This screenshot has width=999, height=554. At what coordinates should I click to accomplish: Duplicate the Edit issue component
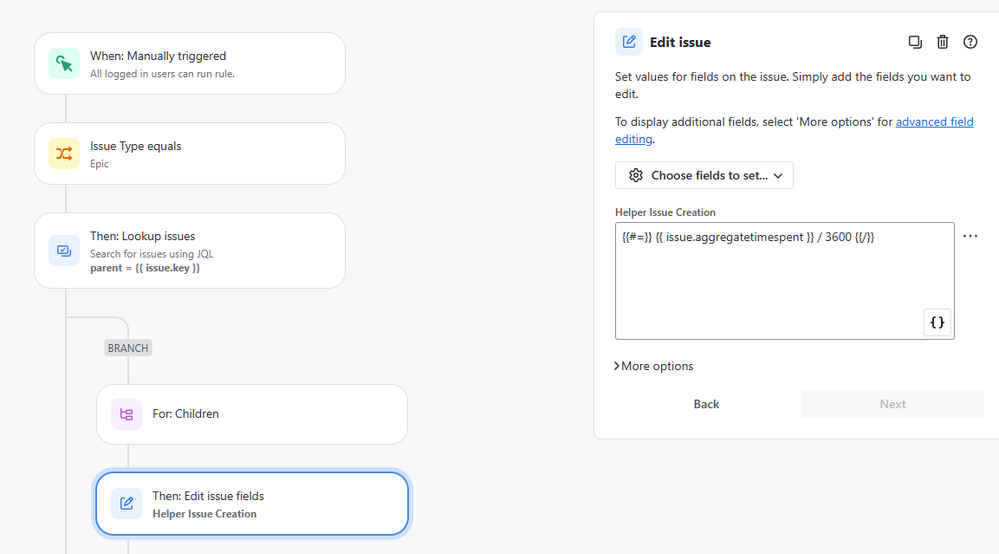tap(915, 42)
